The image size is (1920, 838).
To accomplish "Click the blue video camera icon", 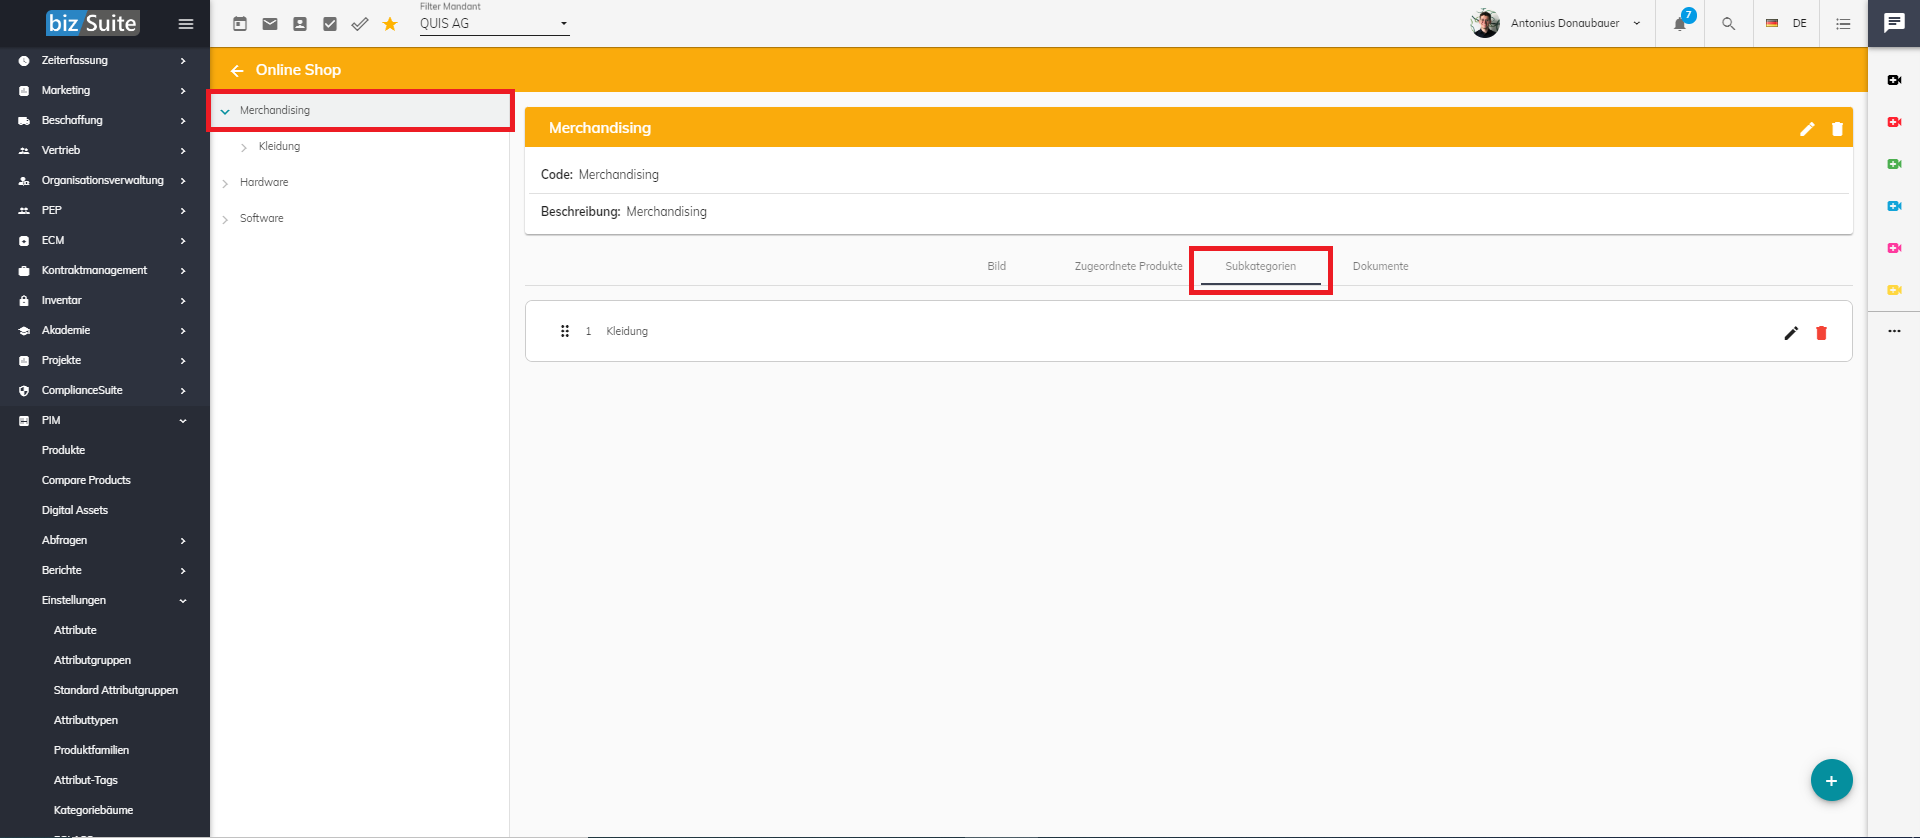I will coord(1894,206).
